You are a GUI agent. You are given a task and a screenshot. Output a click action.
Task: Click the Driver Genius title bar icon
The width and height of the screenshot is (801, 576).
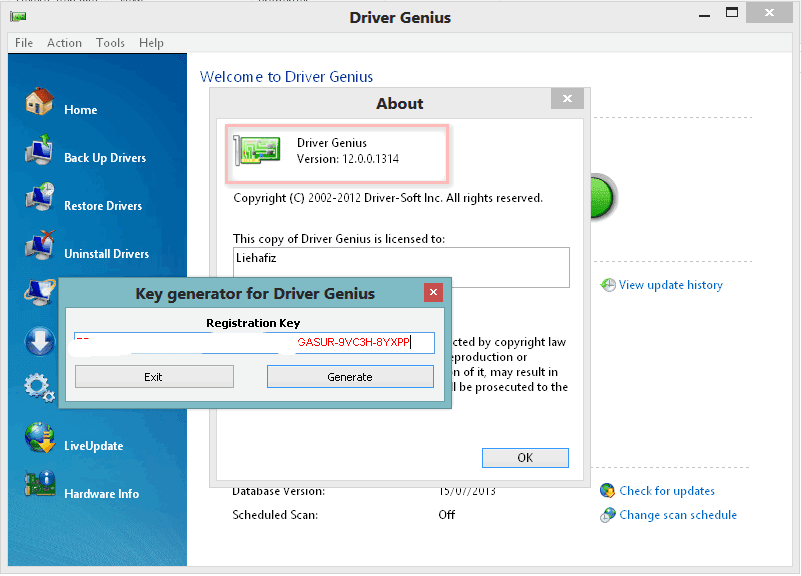click(18, 17)
